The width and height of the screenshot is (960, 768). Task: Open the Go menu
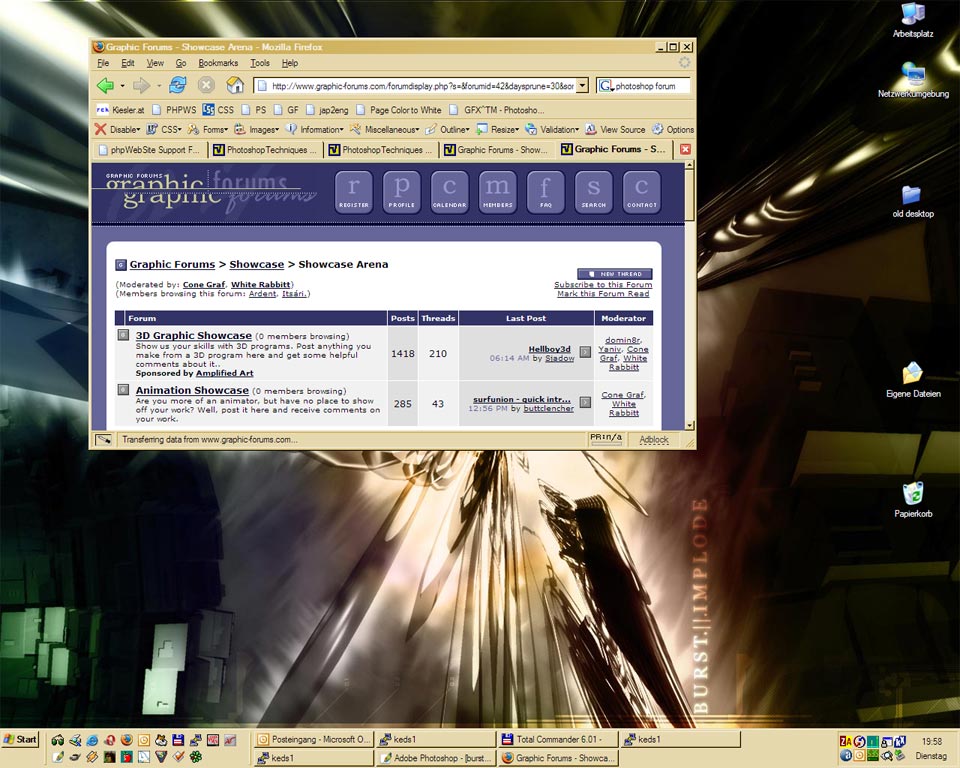pos(181,63)
